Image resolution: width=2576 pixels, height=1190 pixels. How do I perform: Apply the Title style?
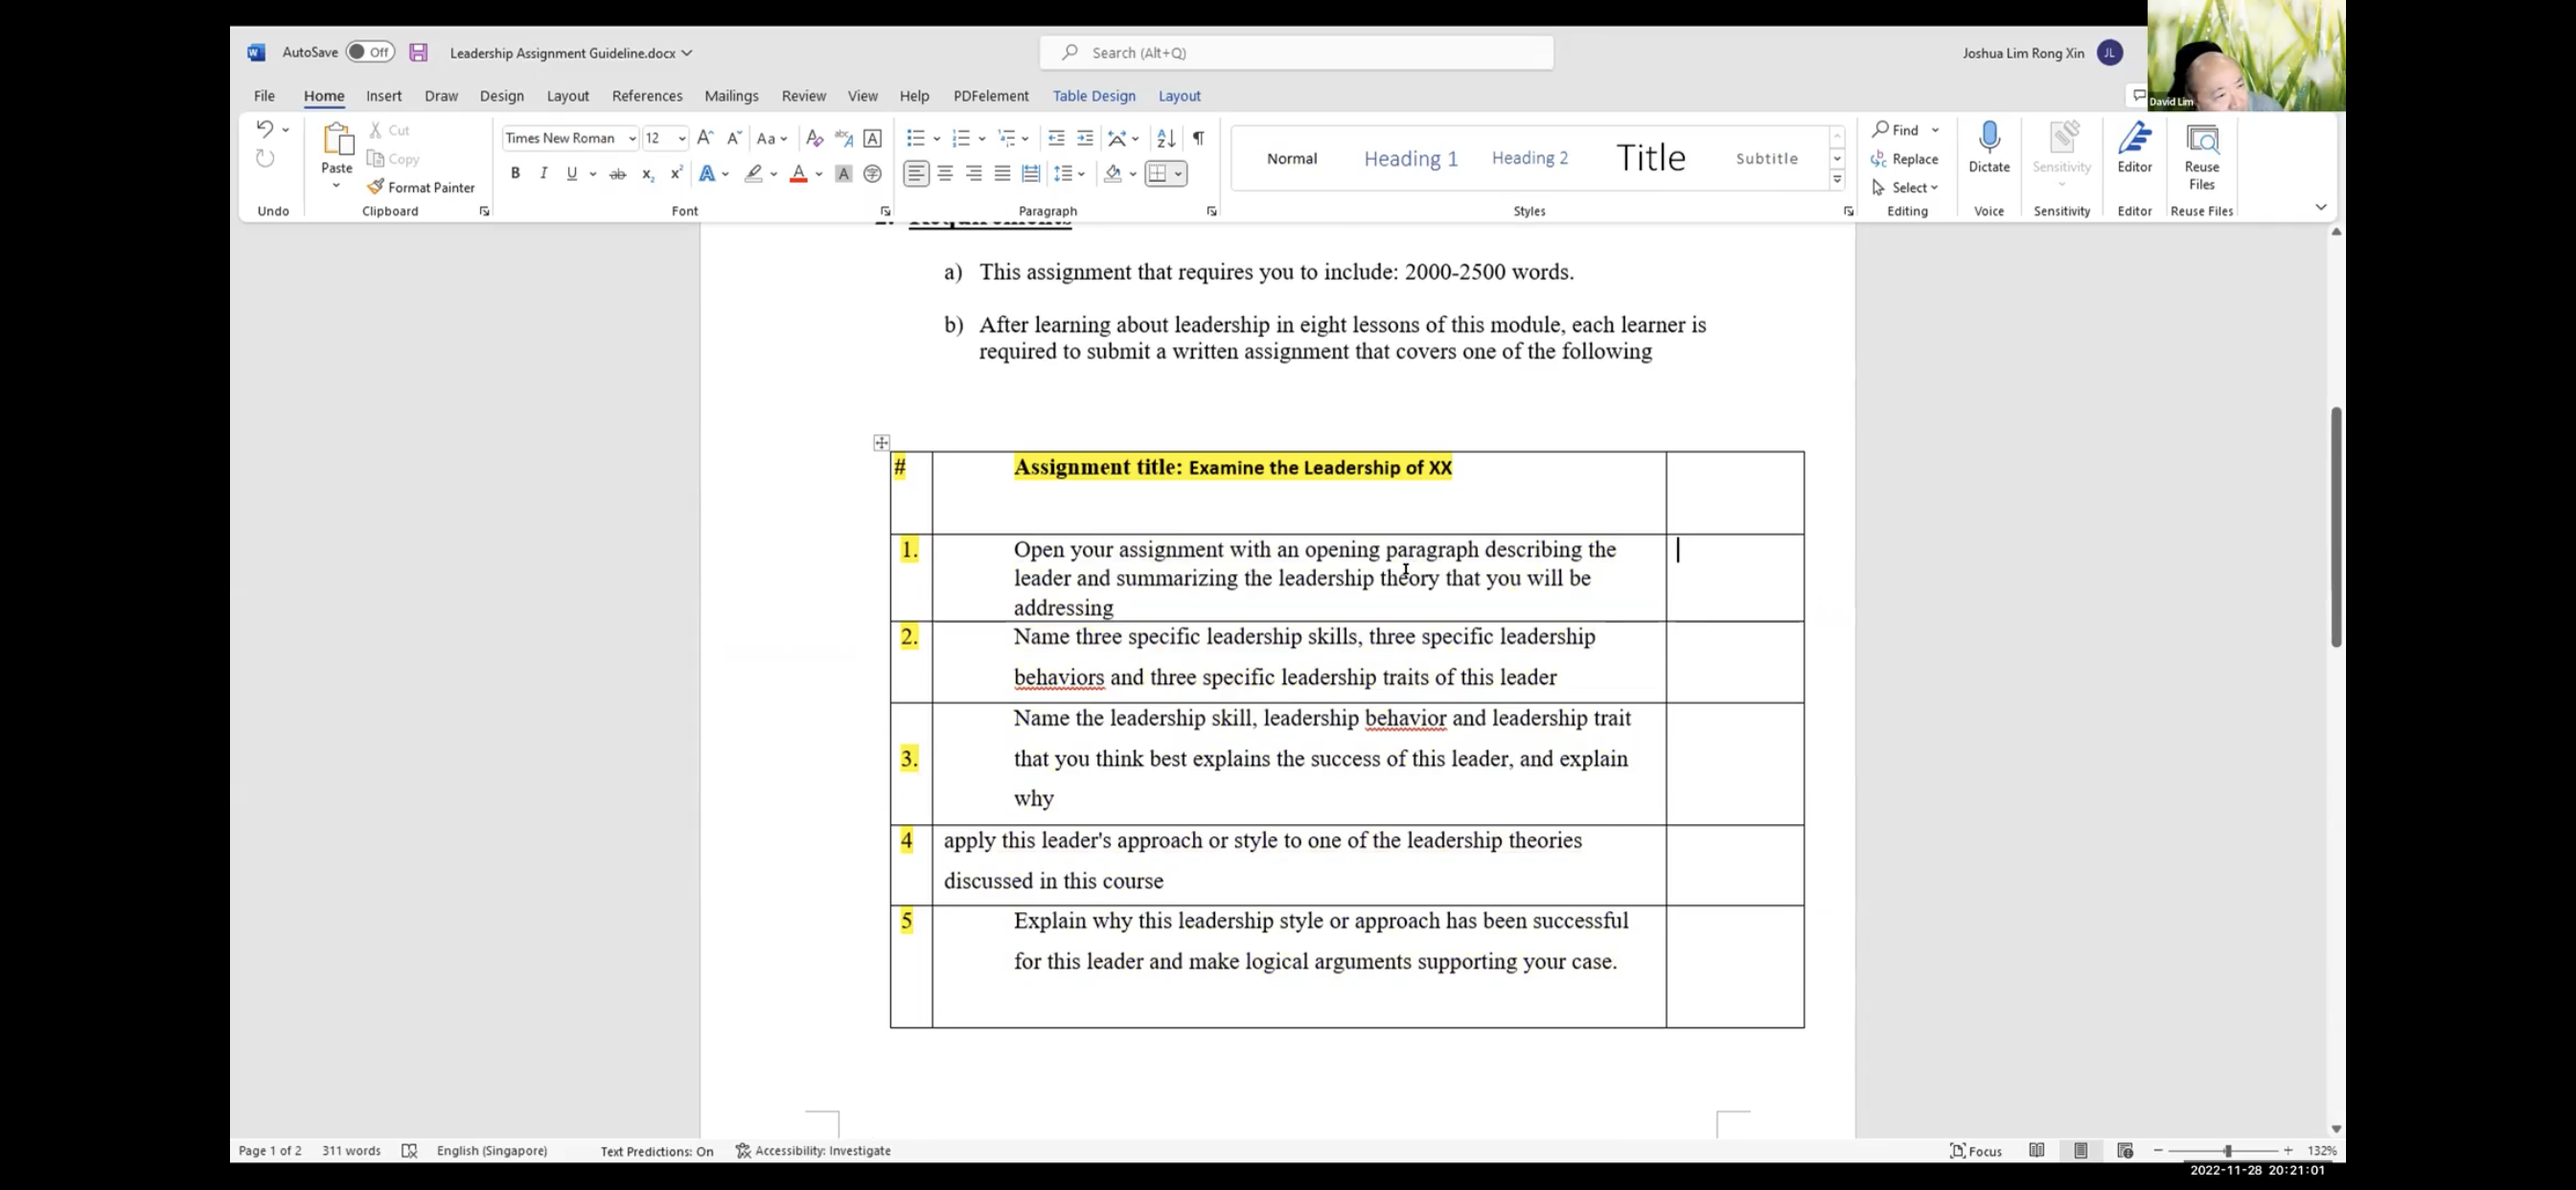pos(1651,158)
